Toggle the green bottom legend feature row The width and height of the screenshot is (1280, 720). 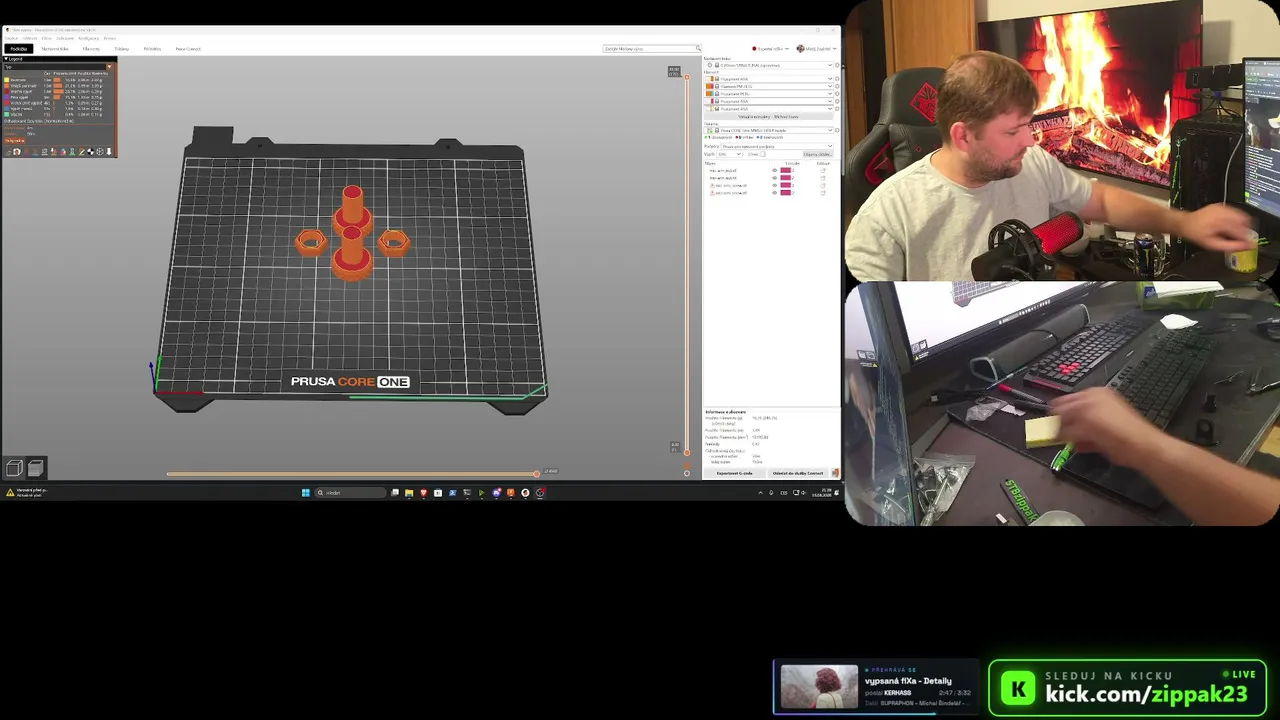55,115
